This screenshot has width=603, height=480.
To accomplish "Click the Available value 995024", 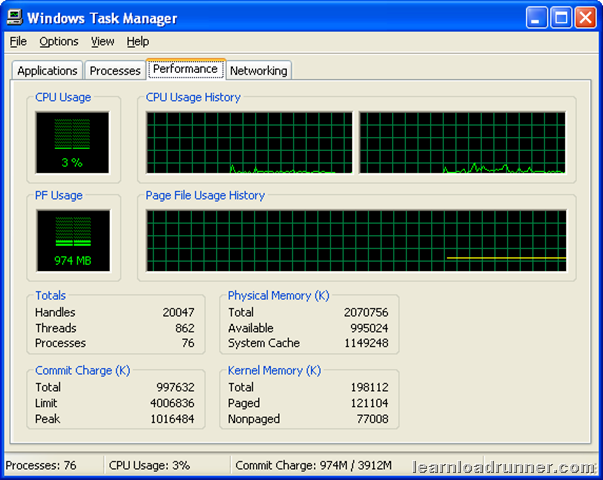I will tap(369, 328).
